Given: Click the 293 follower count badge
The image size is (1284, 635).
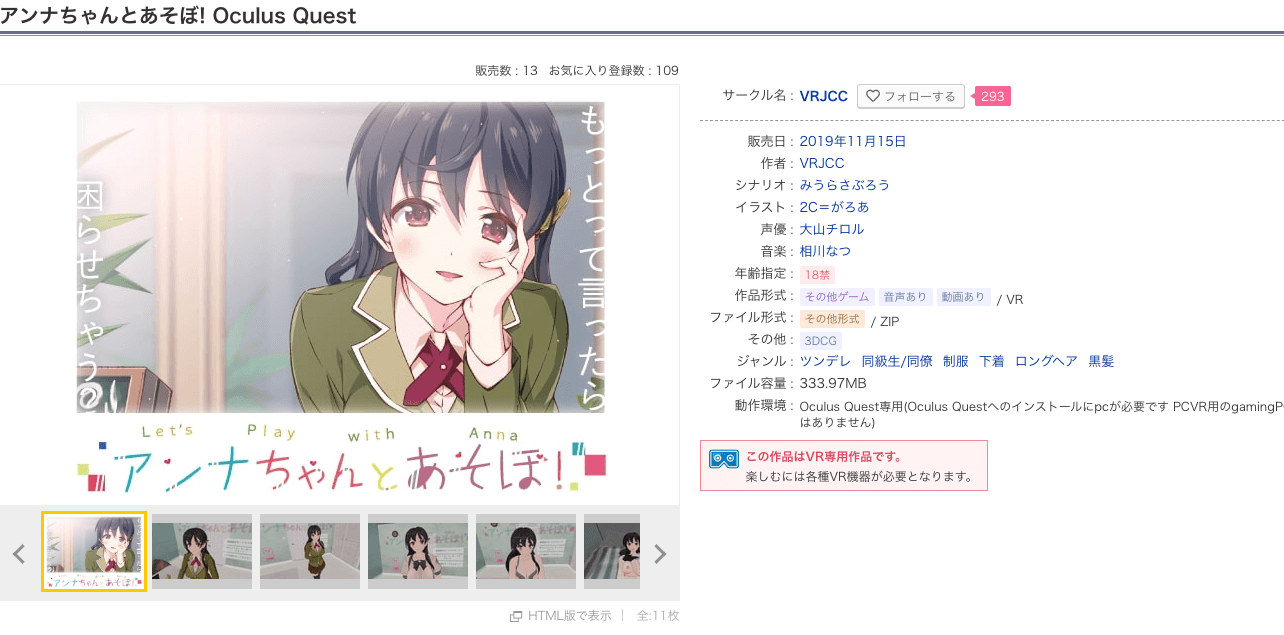Looking at the screenshot, I should tap(992, 96).
